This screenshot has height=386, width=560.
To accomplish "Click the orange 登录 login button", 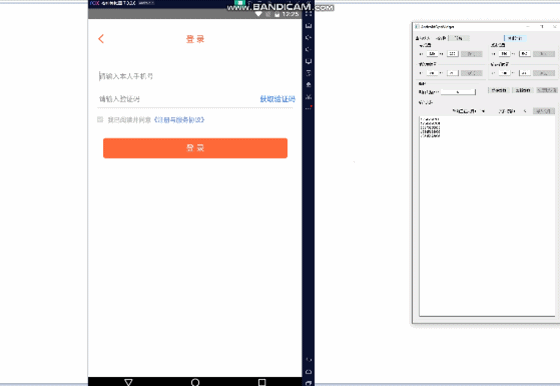I will pos(195,148).
